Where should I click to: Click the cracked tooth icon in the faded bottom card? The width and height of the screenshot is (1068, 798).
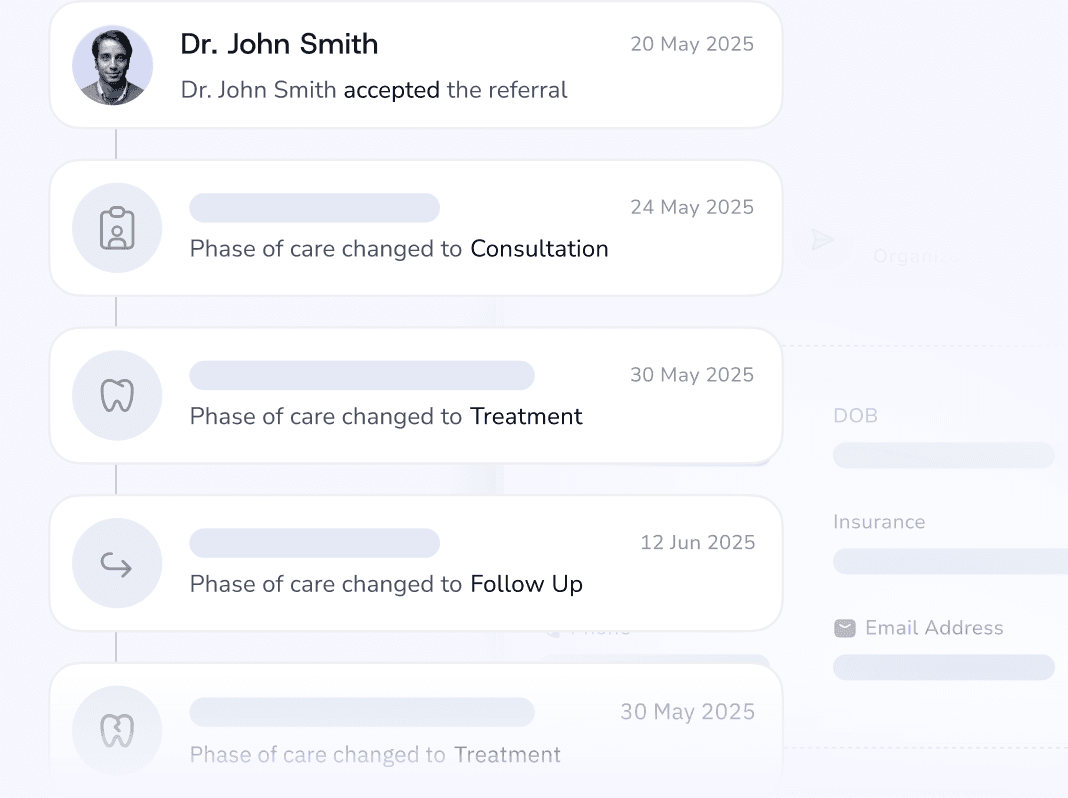117,731
